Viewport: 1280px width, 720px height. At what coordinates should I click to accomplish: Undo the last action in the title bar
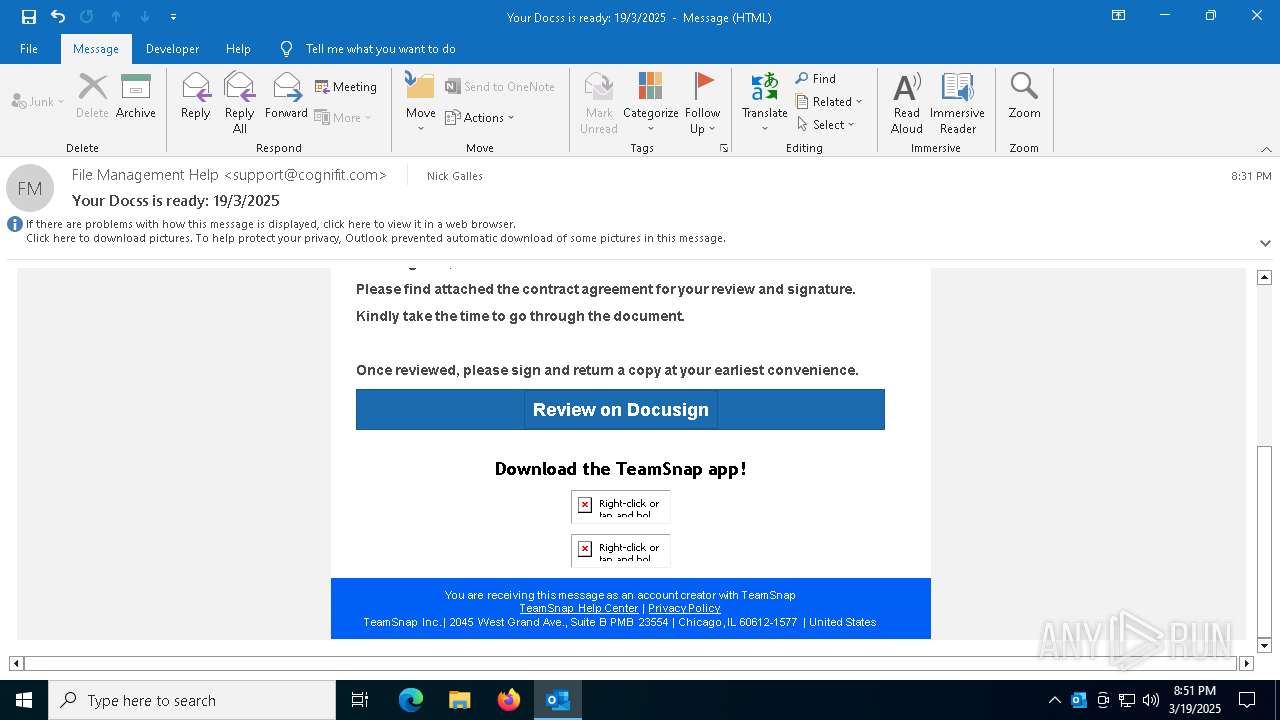click(58, 16)
